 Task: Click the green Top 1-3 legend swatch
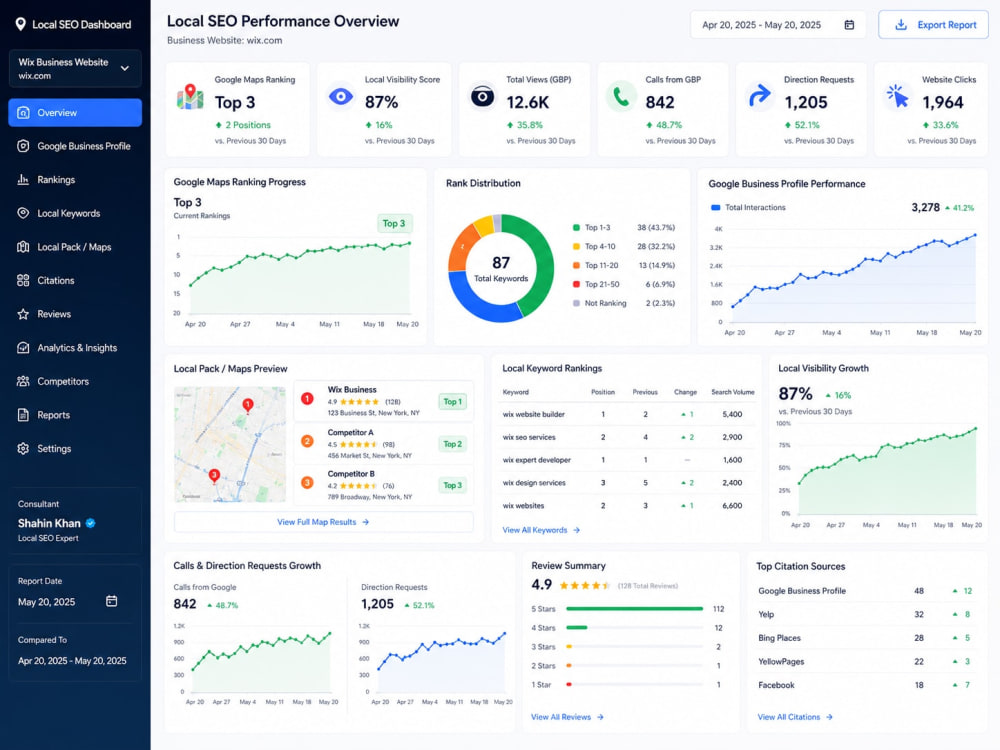pyautogui.click(x=577, y=227)
